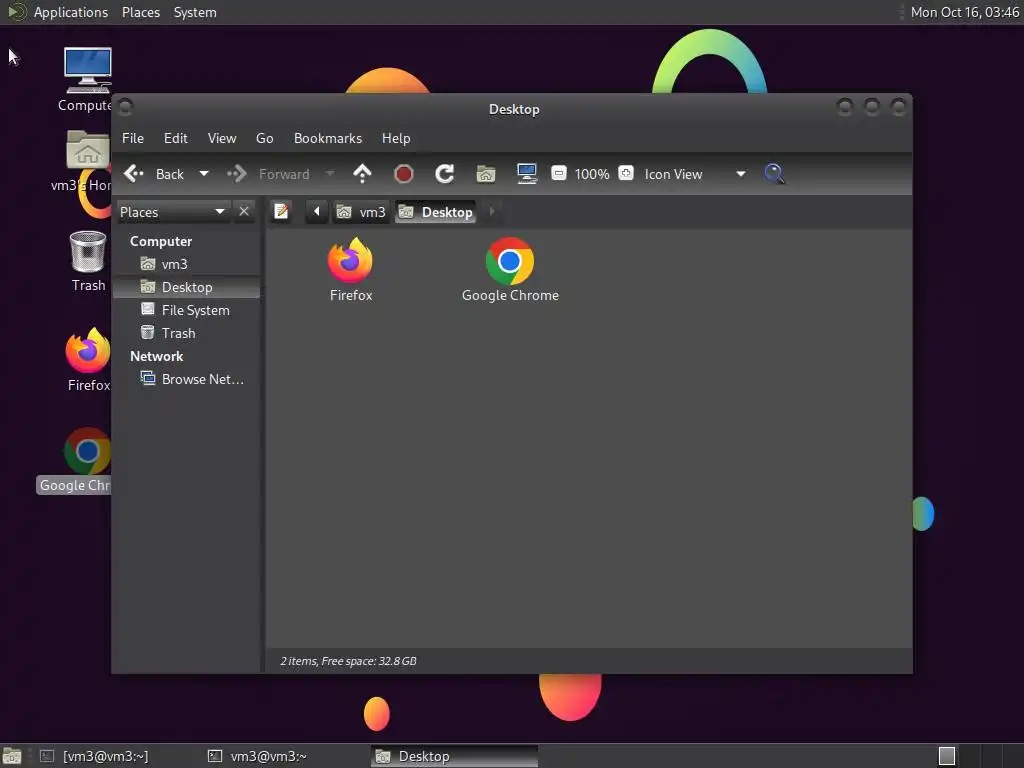Reload the current folder
Screen dimensions: 1024x768
(x=445, y=174)
